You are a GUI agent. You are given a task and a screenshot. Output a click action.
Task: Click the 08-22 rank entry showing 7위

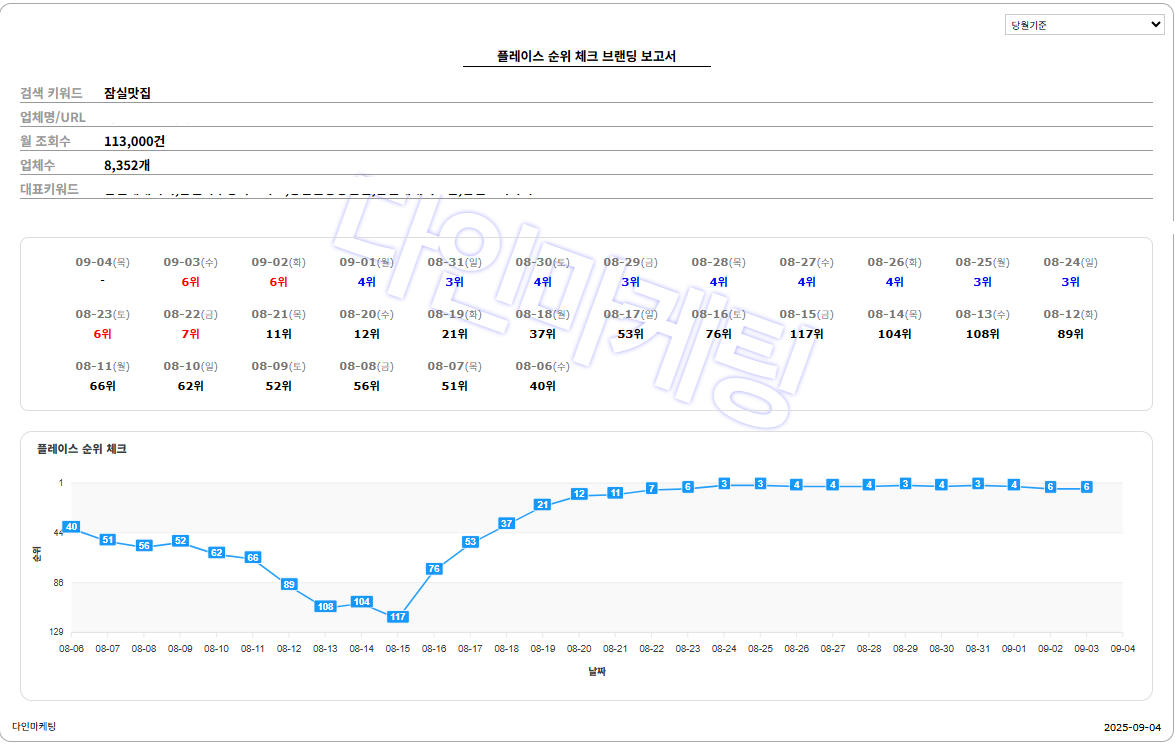[x=190, y=334]
